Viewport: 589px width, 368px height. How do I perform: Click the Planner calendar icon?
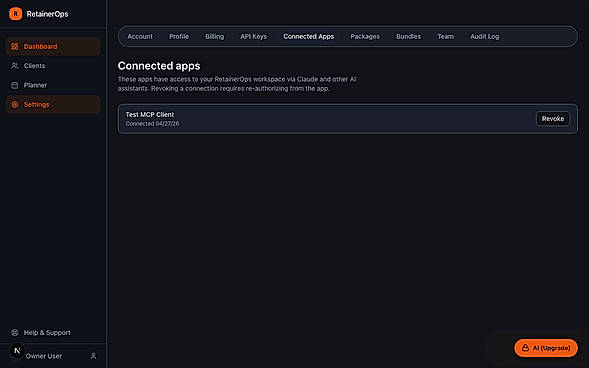click(x=15, y=85)
